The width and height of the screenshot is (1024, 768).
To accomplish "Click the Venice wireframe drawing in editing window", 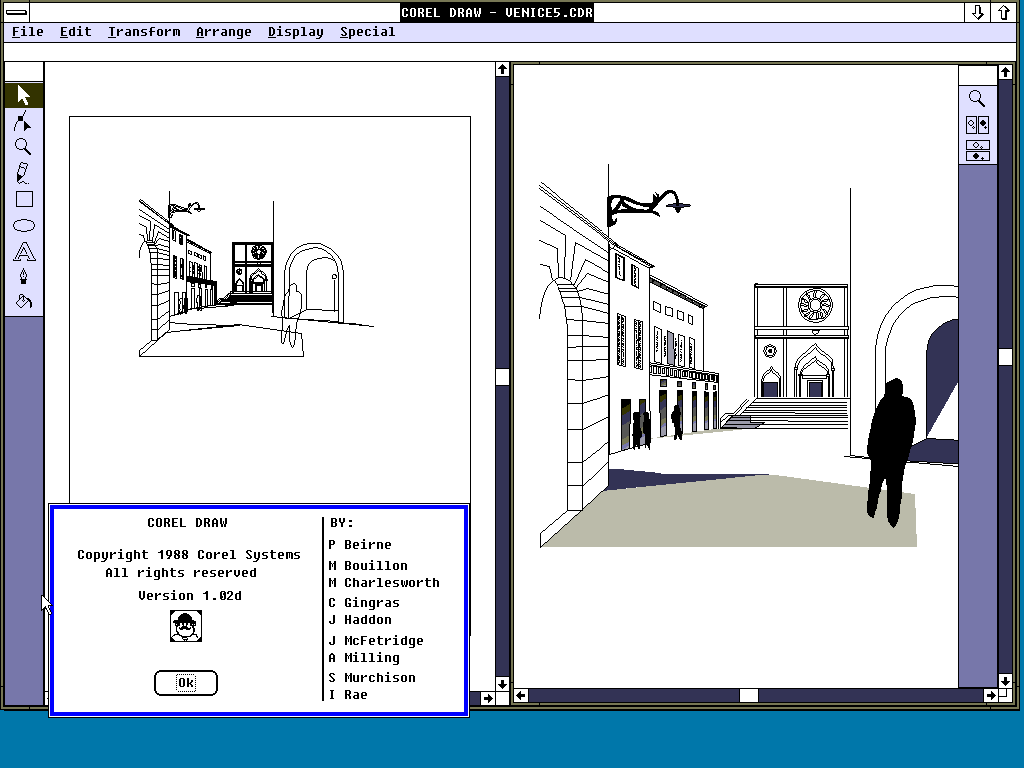I will click(256, 274).
